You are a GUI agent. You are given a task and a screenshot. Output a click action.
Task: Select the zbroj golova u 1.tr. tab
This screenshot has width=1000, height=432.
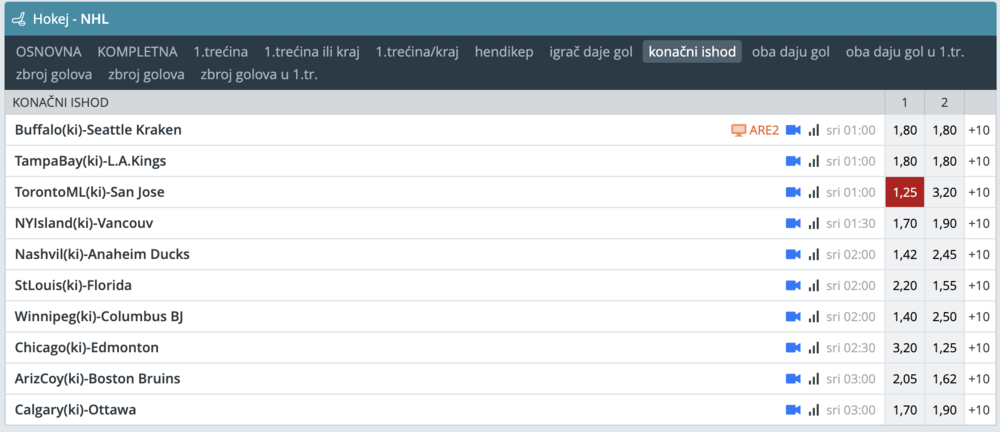tap(259, 75)
